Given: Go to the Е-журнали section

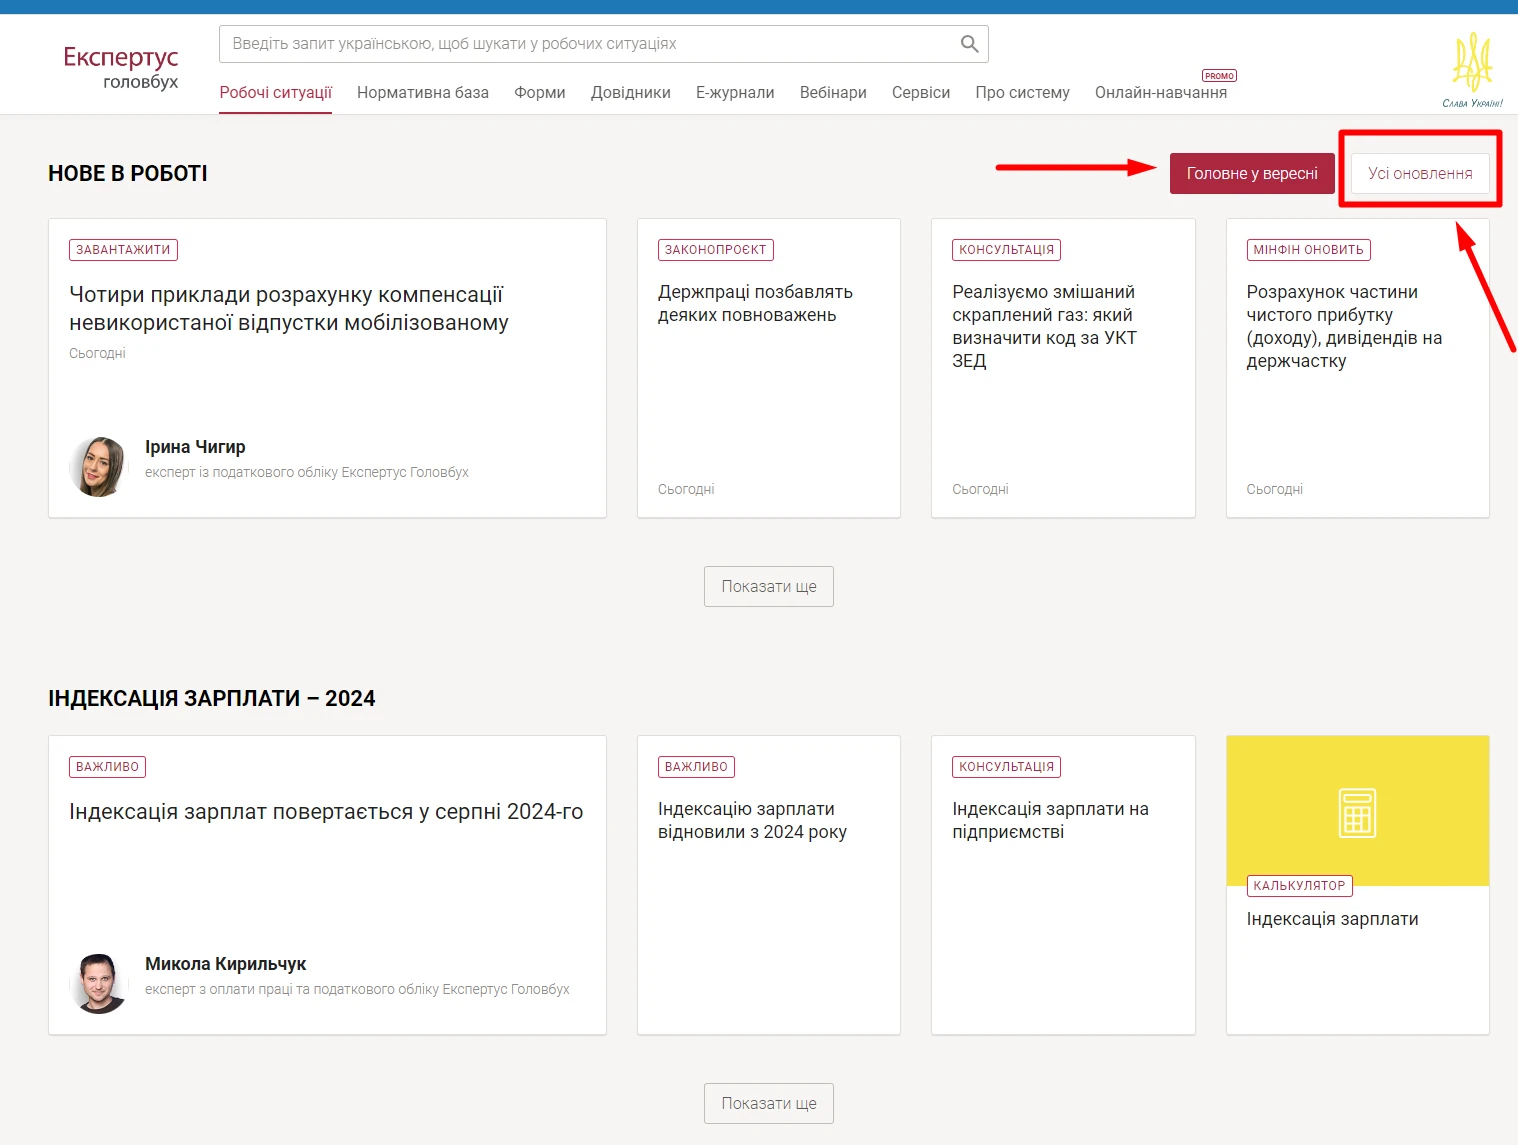Looking at the screenshot, I should [x=735, y=93].
